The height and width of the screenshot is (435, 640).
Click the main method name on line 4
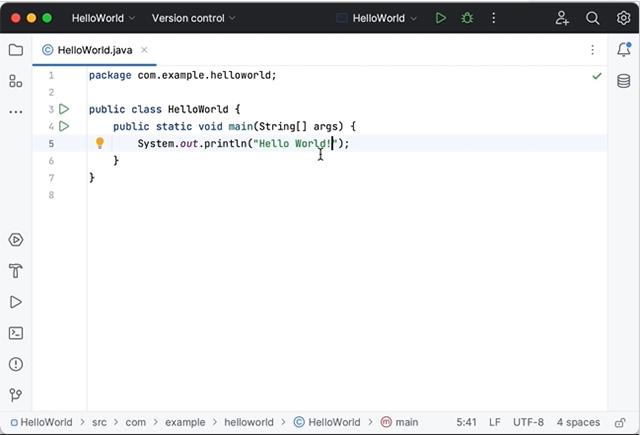pos(240,127)
